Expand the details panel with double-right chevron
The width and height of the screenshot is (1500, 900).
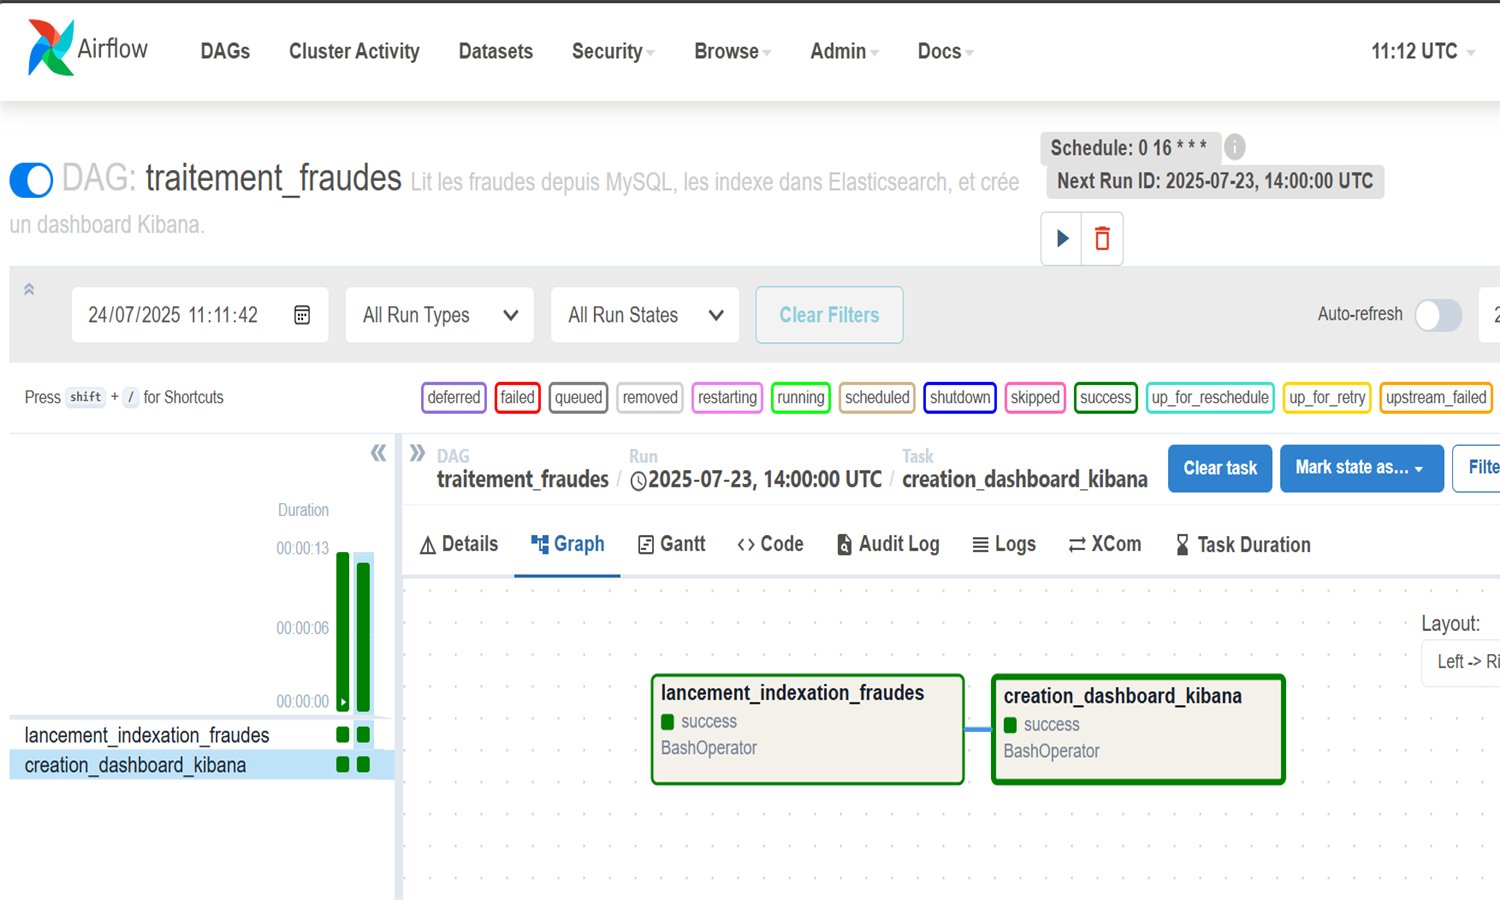pyautogui.click(x=417, y=453)
